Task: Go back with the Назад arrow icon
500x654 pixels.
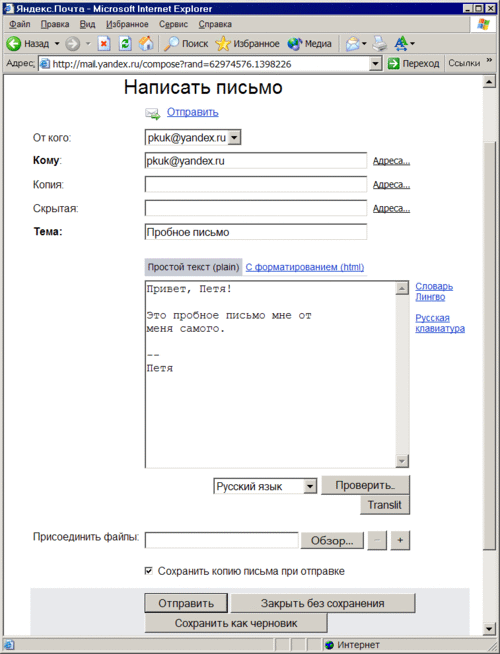Action: pos(13,43)
